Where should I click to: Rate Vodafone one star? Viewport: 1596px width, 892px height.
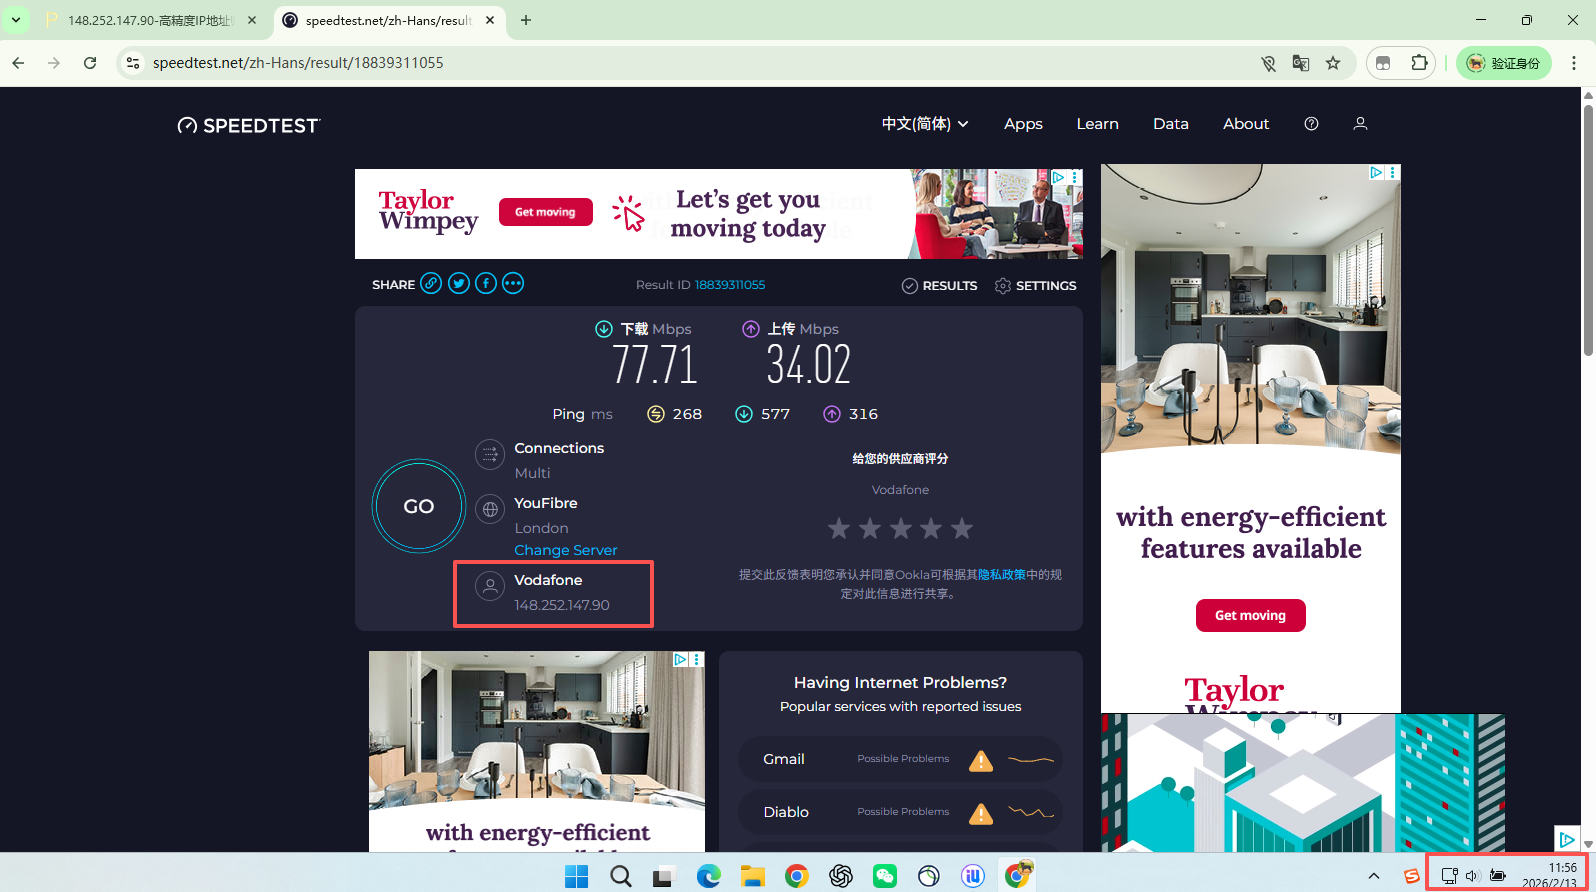(x=839, y=528)
